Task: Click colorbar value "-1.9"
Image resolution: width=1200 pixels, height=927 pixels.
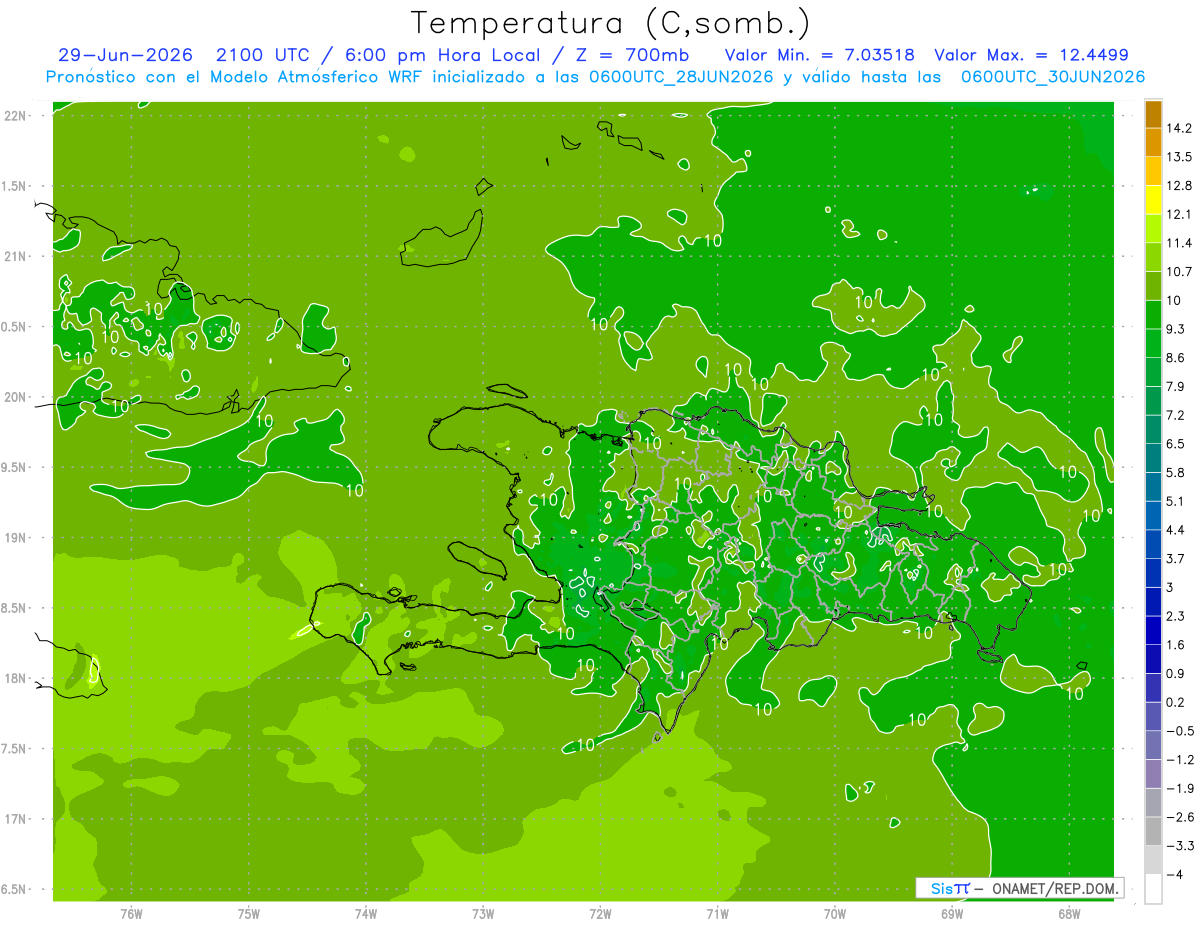Action: 1179,788
